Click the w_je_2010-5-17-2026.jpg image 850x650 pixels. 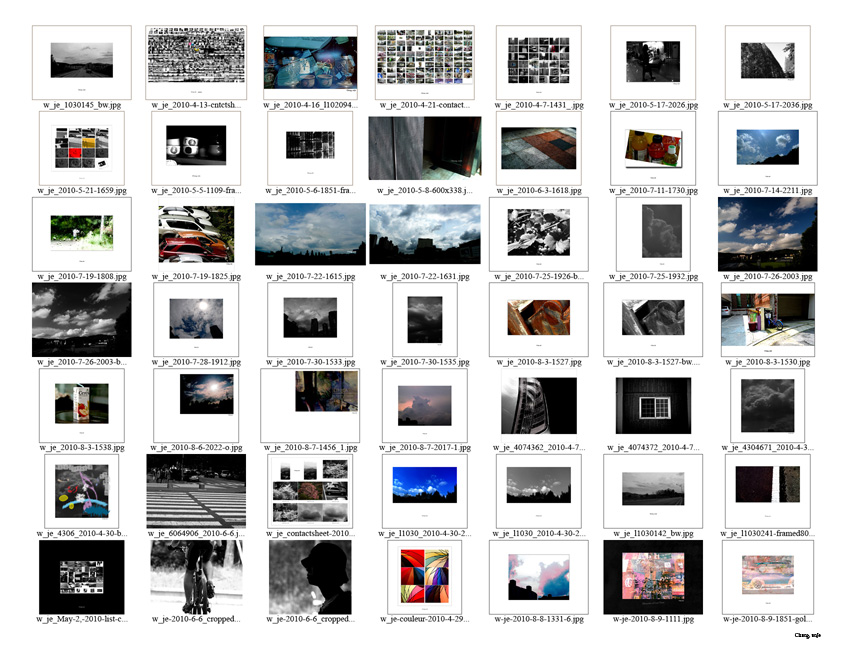coord(653,62)
